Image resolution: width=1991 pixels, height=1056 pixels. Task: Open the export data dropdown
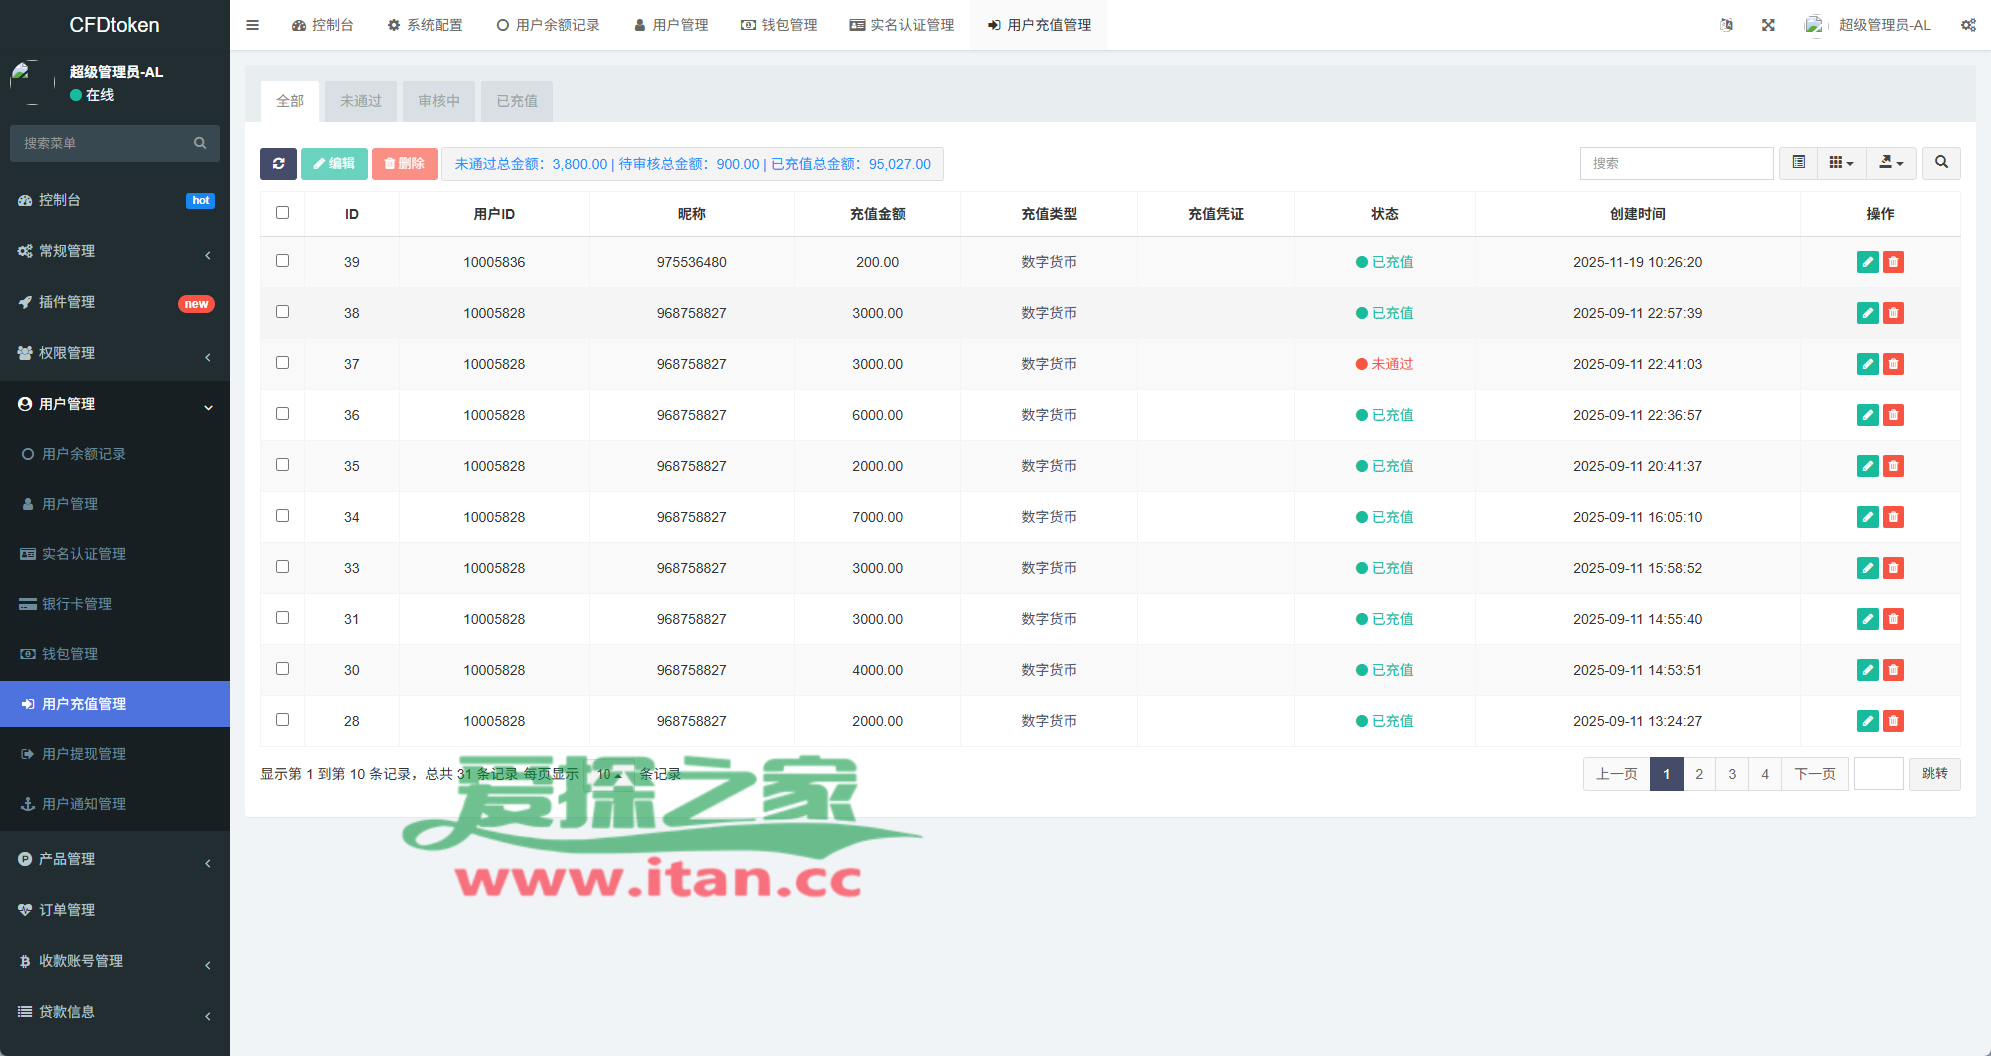tap(1891, 163)
